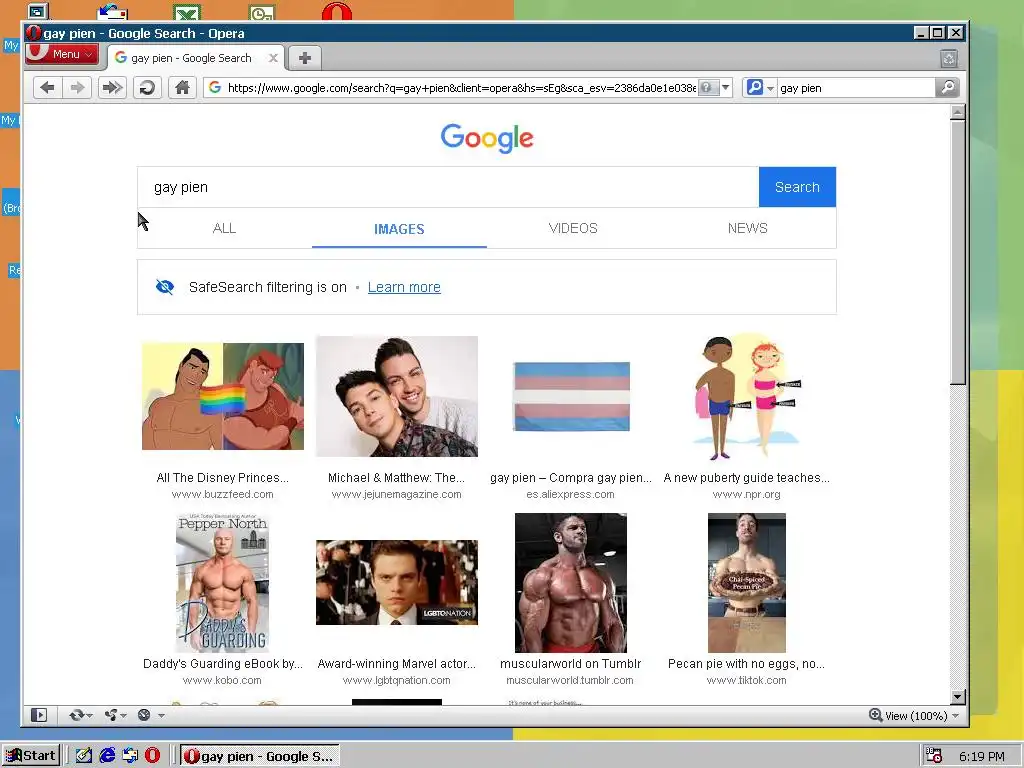Click the Google logo
Screen dimensions: 1024x768
pyautogui.click(x=487, y=138)
